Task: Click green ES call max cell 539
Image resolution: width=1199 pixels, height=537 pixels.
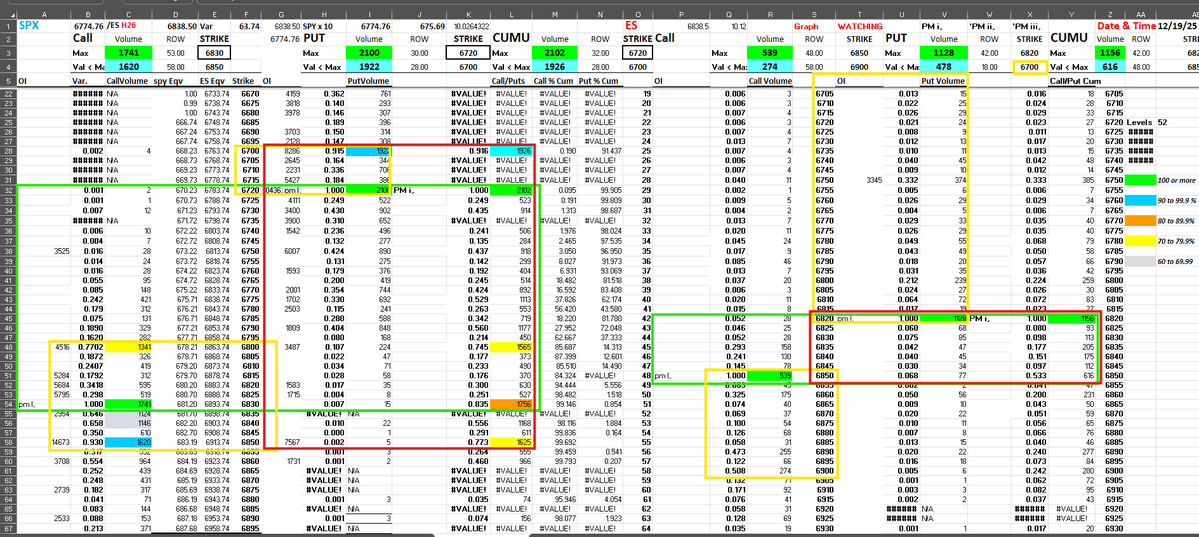Action: pyautogui.click(x=770, y=53)
